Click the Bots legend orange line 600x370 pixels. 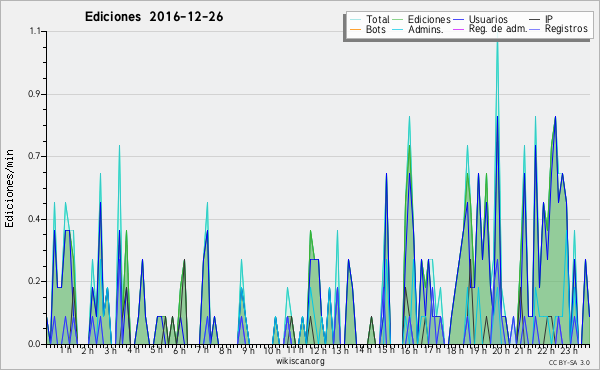tap(355, 29)
